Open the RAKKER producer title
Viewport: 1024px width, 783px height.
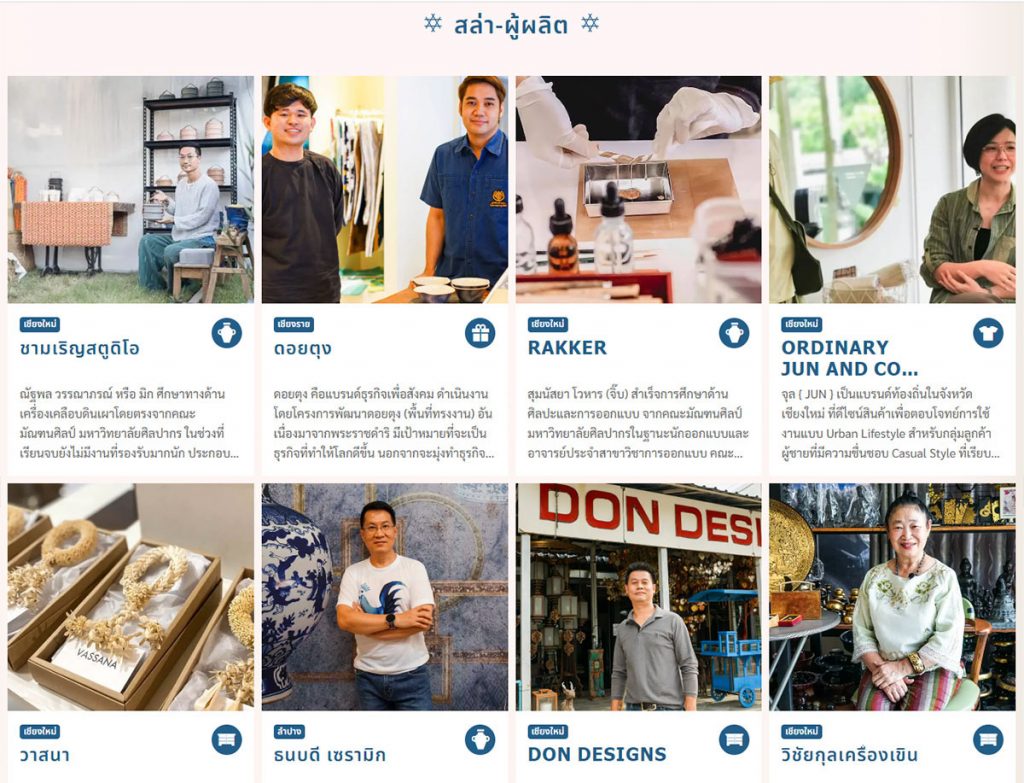click(567, 347)
